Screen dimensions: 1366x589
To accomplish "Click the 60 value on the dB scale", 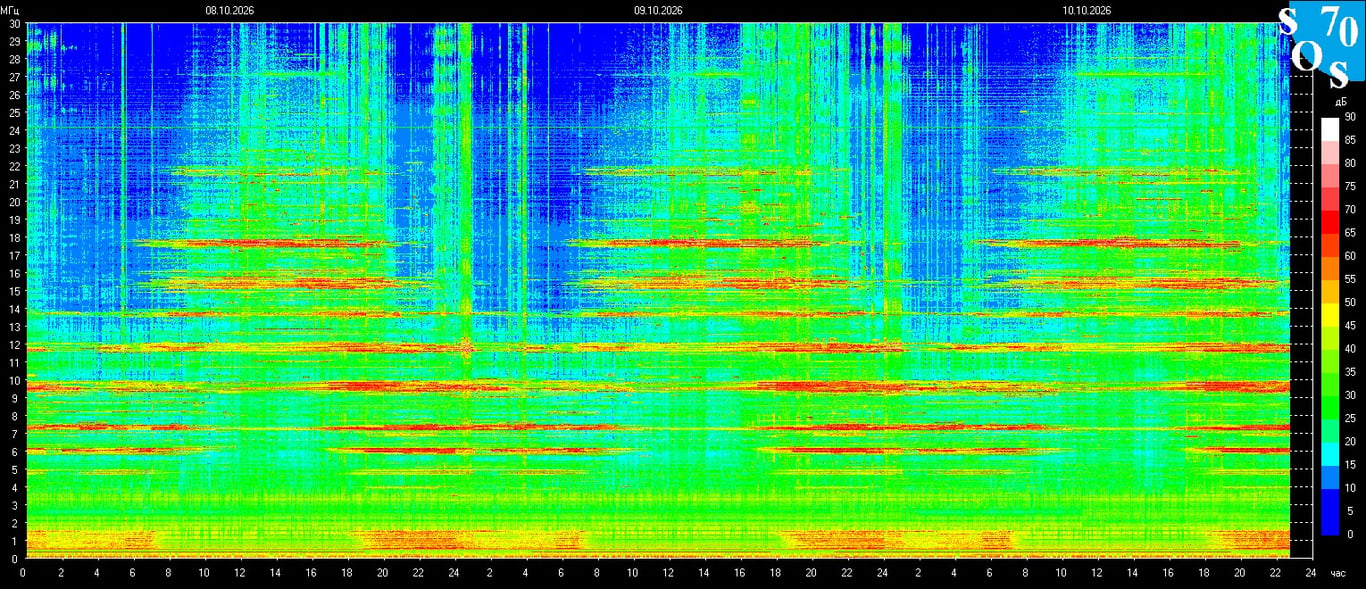I will coord(1350,256).
